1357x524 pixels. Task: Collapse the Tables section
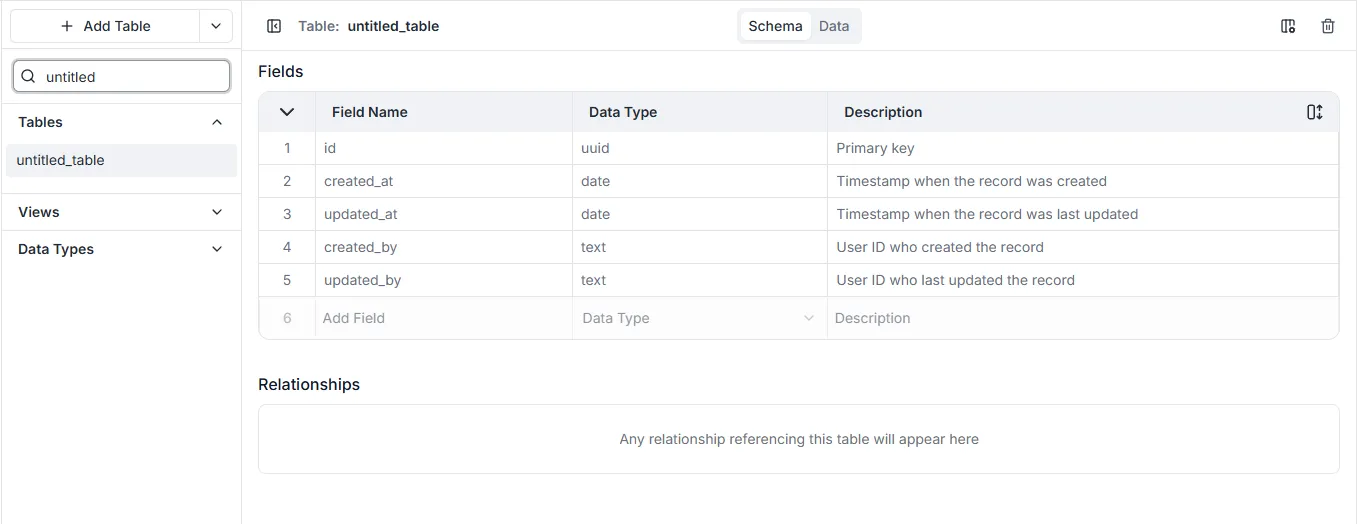tap(217, 122)
